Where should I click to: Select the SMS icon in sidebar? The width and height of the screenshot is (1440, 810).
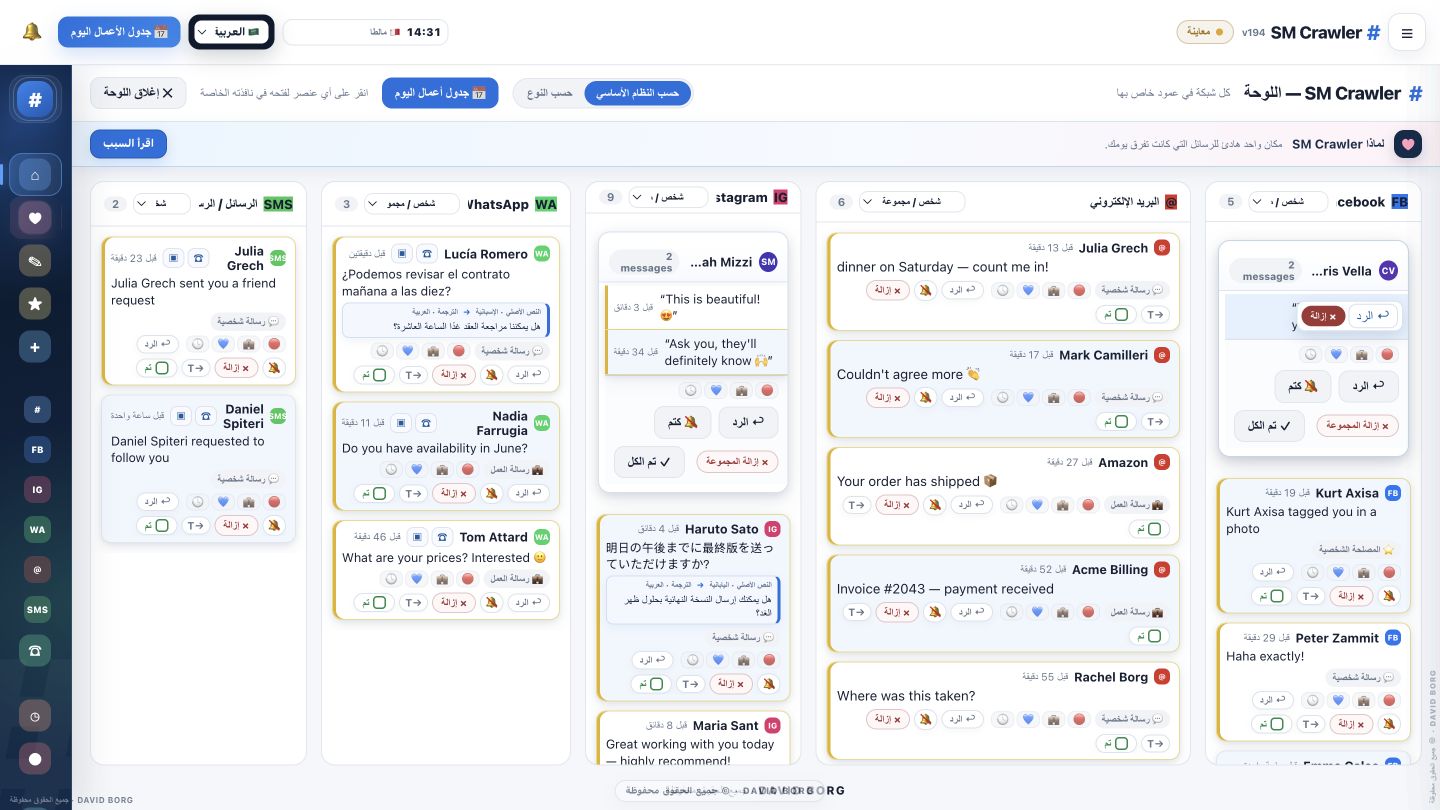(x=37, y=610)
